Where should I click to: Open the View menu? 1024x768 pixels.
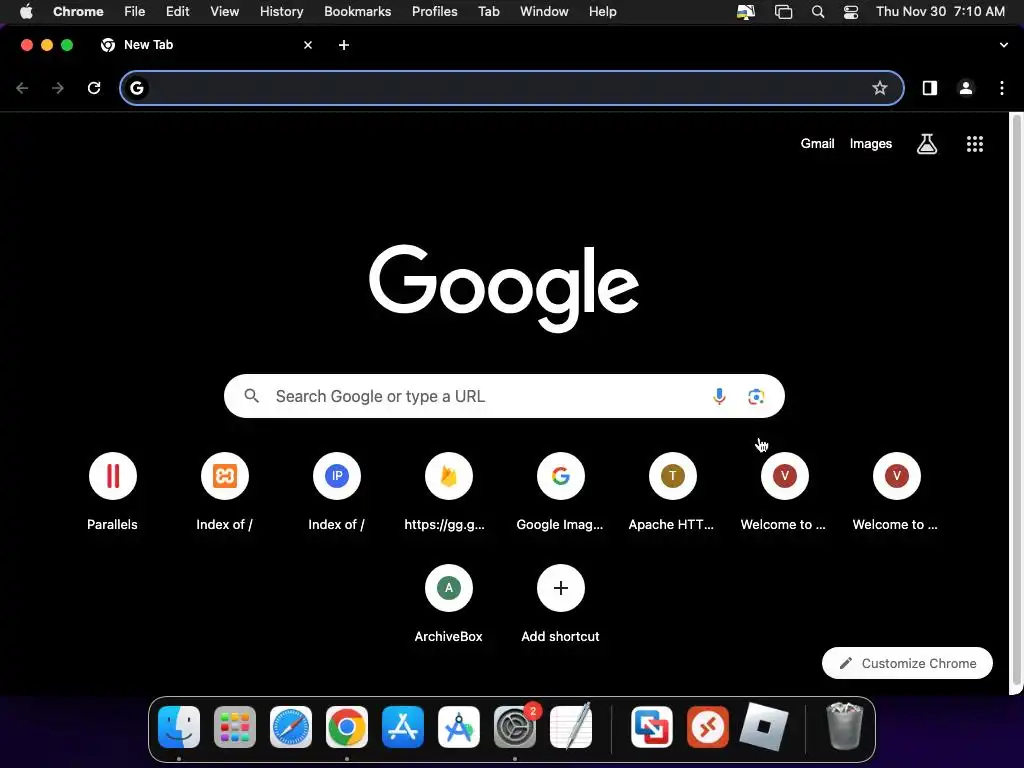coord(225,12)
